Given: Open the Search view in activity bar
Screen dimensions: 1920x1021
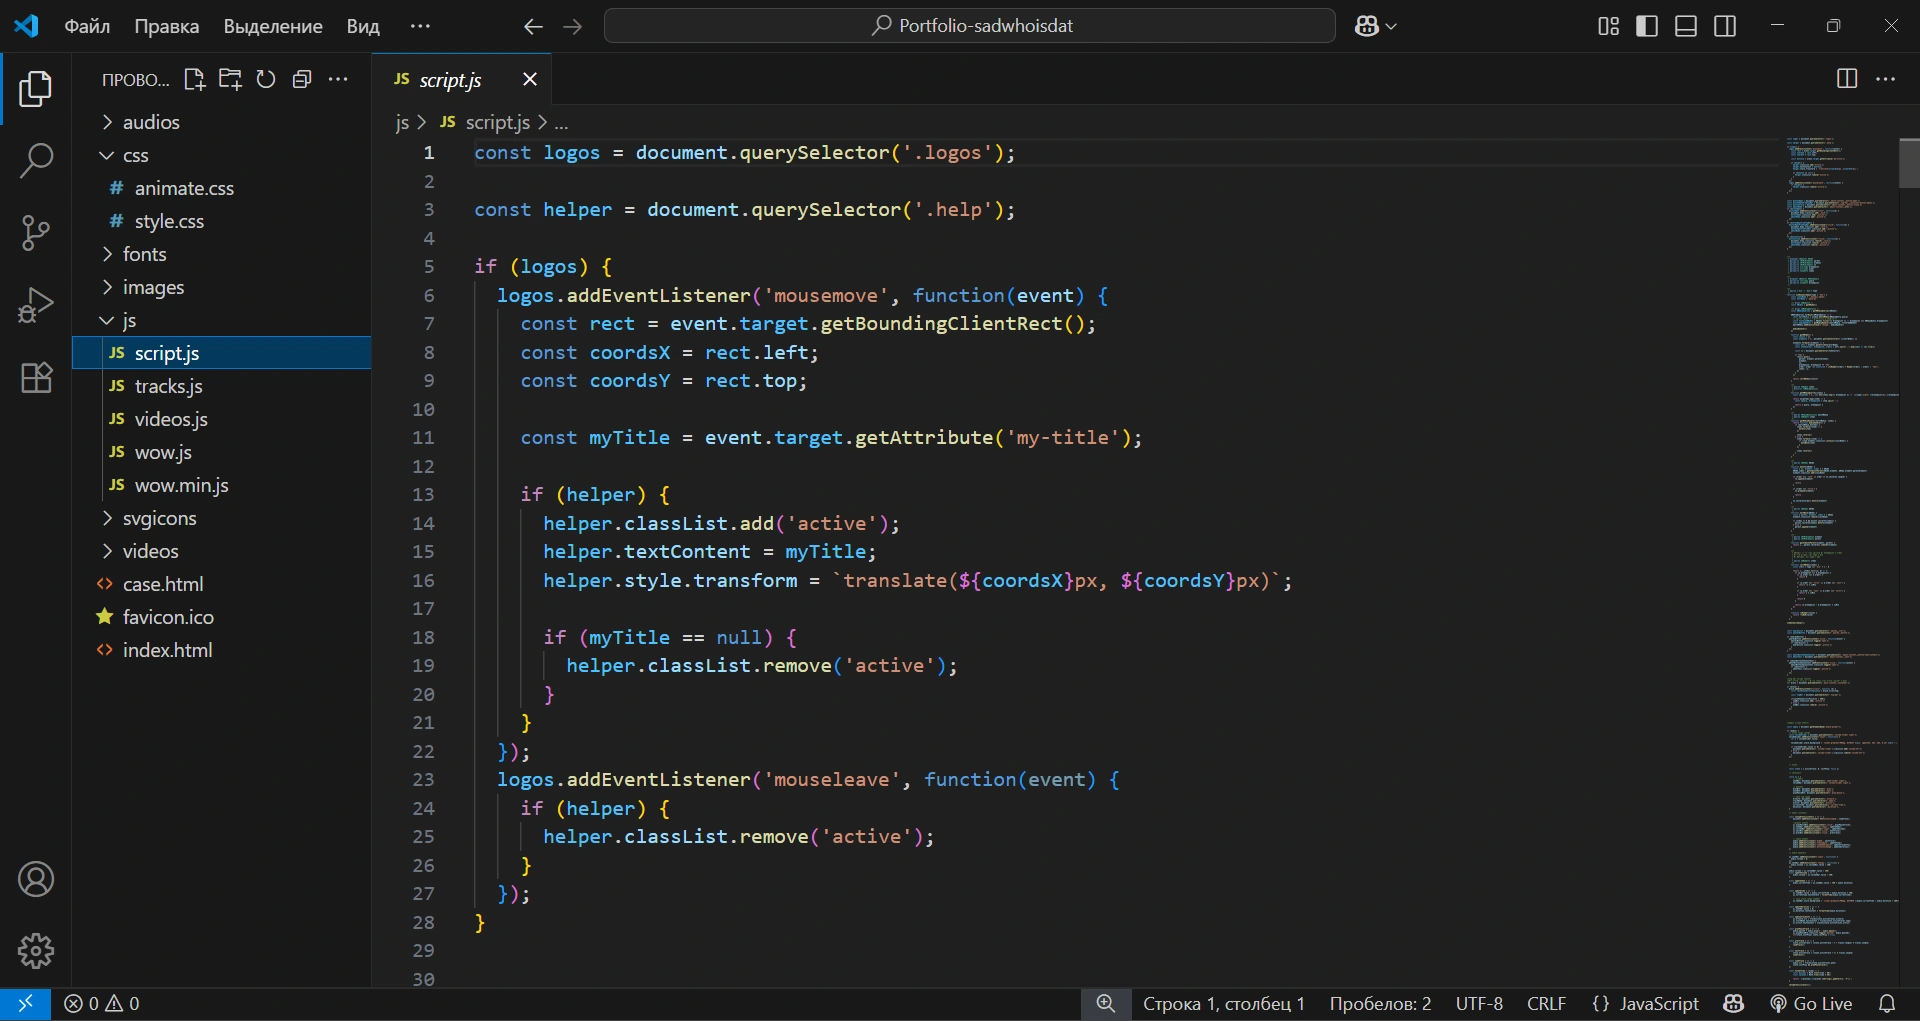Looking at the screenshot, I should point(36,160).
